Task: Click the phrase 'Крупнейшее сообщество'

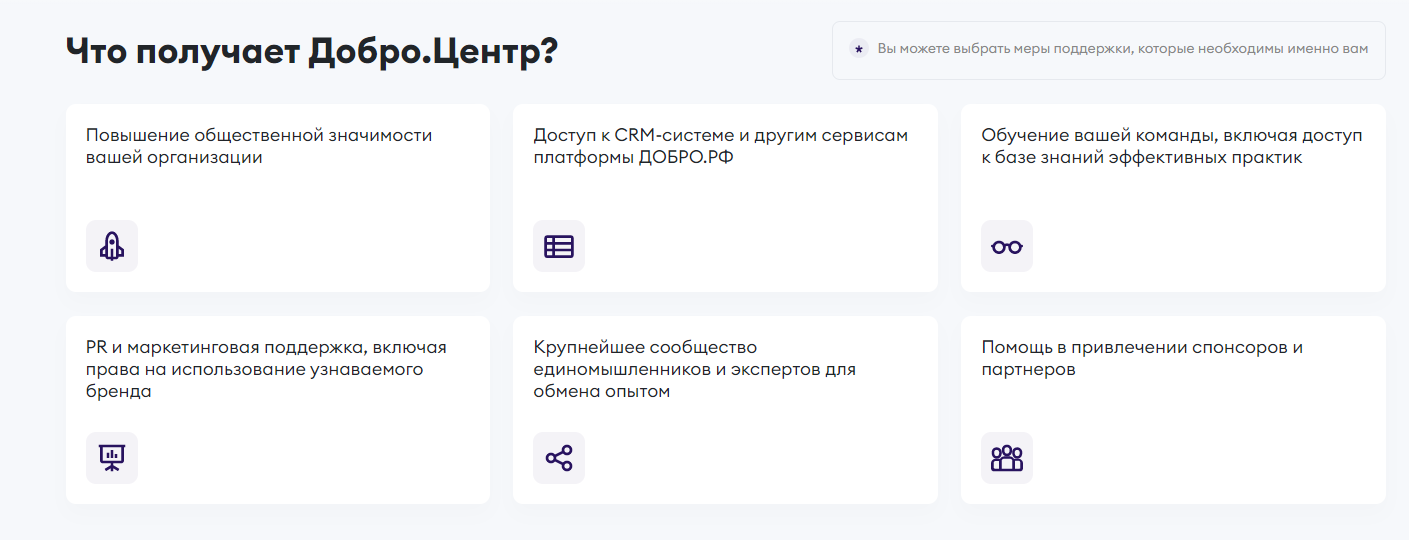Action: [645, 347]
